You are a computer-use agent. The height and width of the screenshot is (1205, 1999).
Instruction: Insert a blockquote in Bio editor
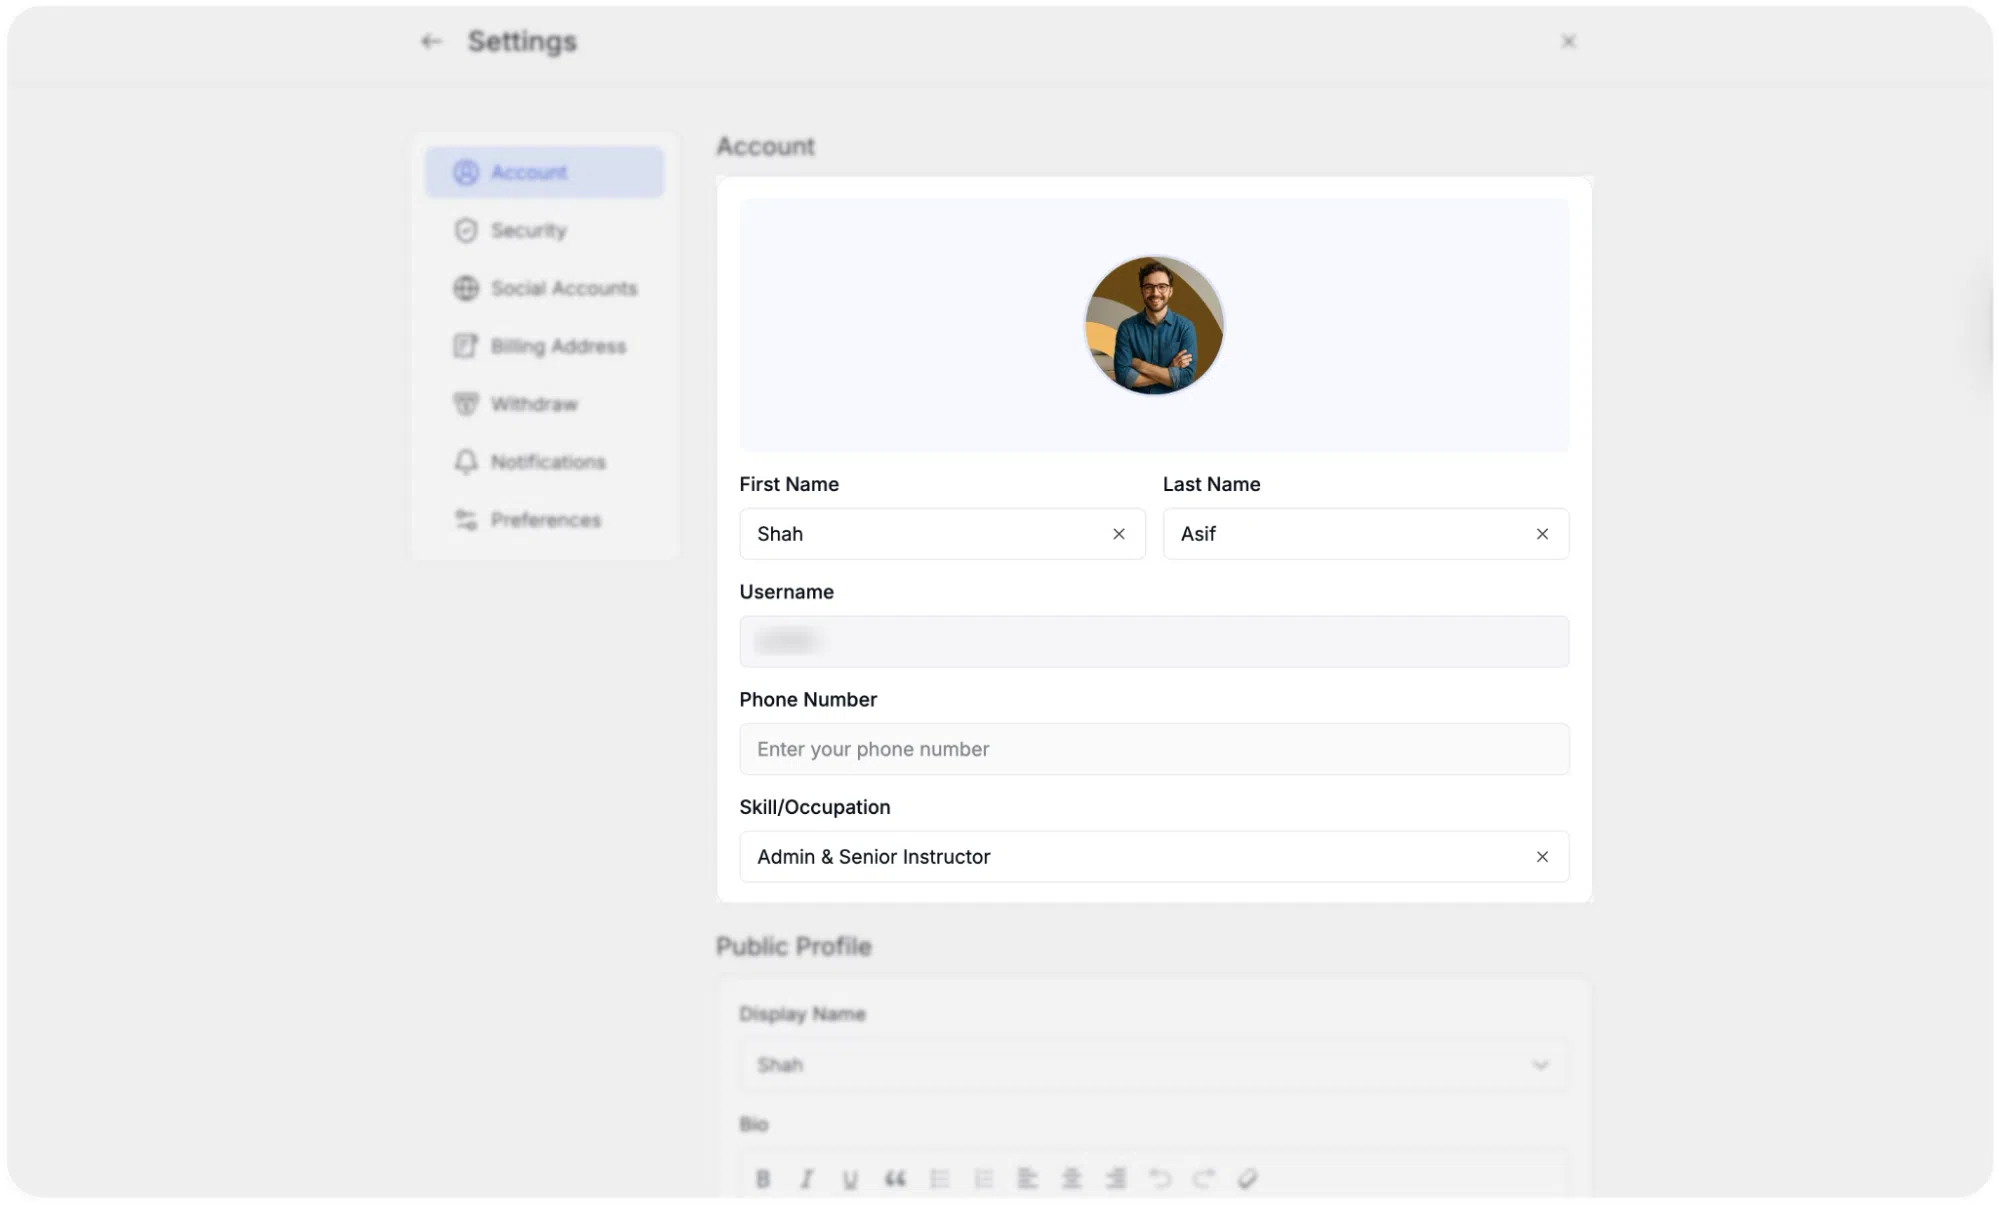[x=895, y=1179]
